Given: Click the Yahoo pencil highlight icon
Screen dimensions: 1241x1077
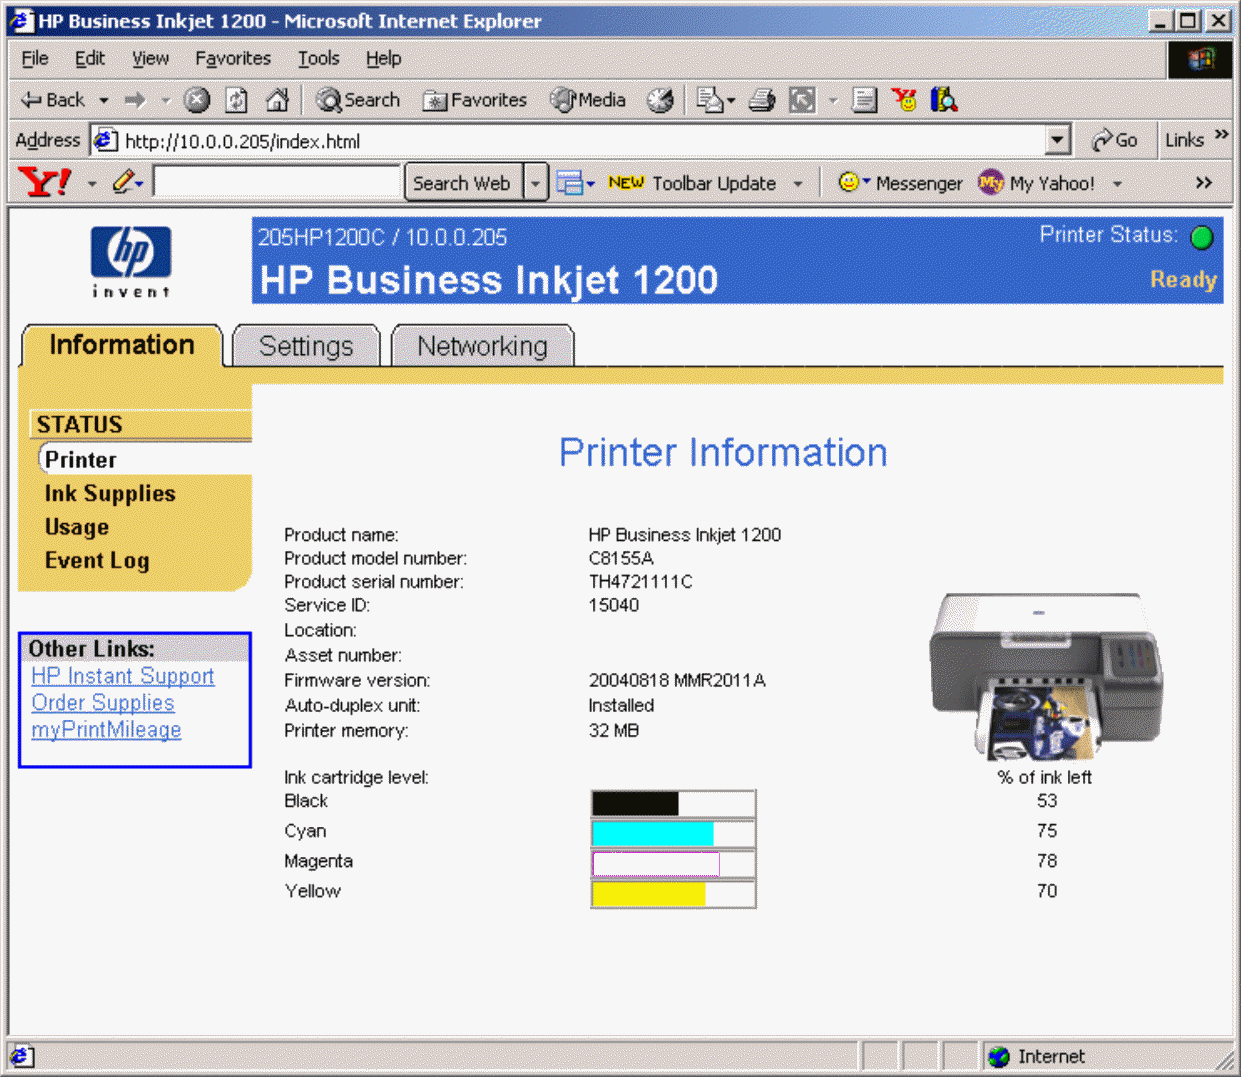Looking at the screenshot, I should (x=123, y=183).
